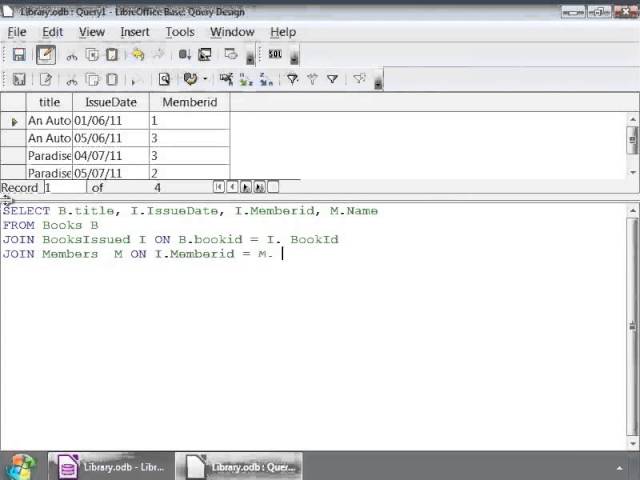The height and width of the screenshot is (480, 640).
Task: Save current record in the data toolbar
Action: click(x=19, y=79)
